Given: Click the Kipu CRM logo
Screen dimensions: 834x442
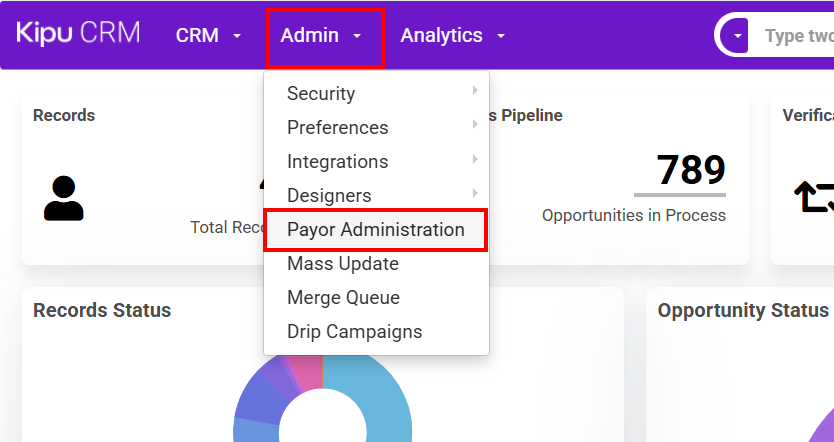Looking at the screenshot, I should (78, 34).
